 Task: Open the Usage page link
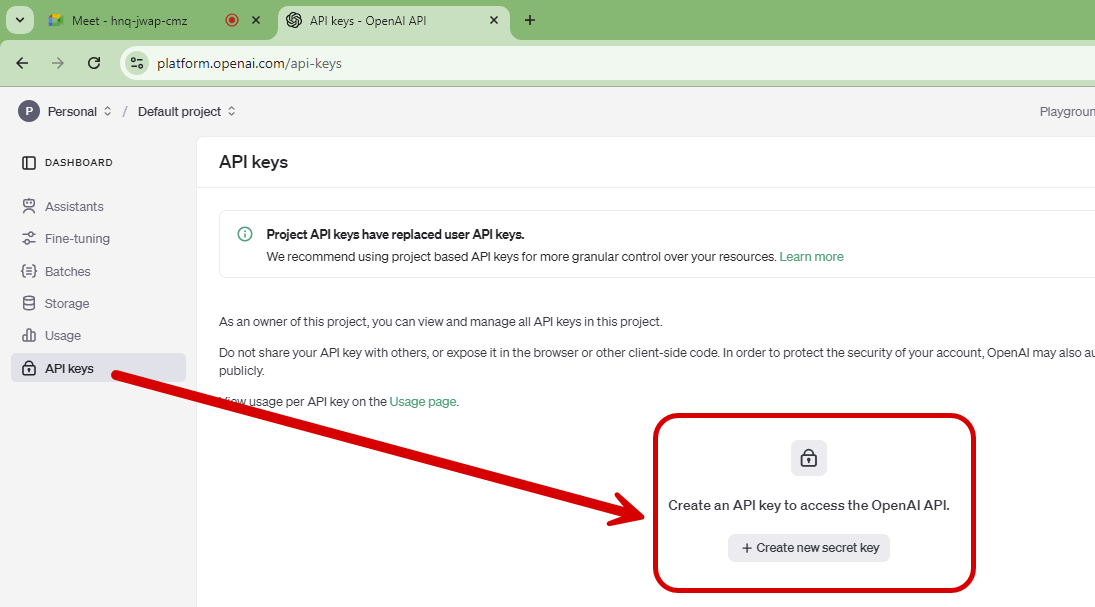[422, 402]
